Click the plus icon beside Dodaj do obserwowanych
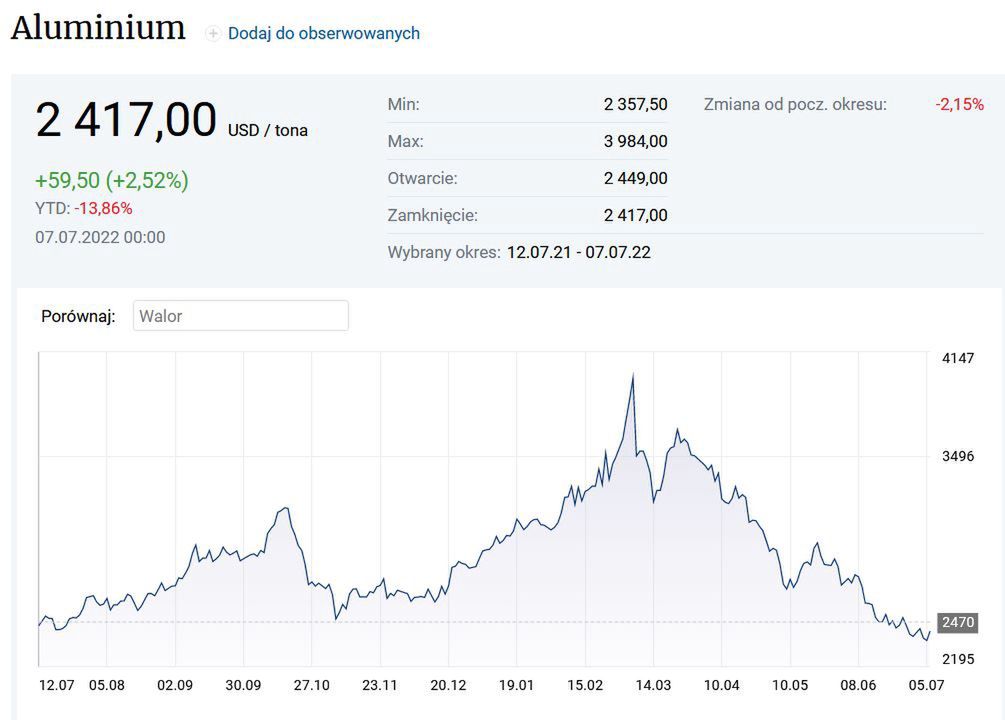 (213, 33)
